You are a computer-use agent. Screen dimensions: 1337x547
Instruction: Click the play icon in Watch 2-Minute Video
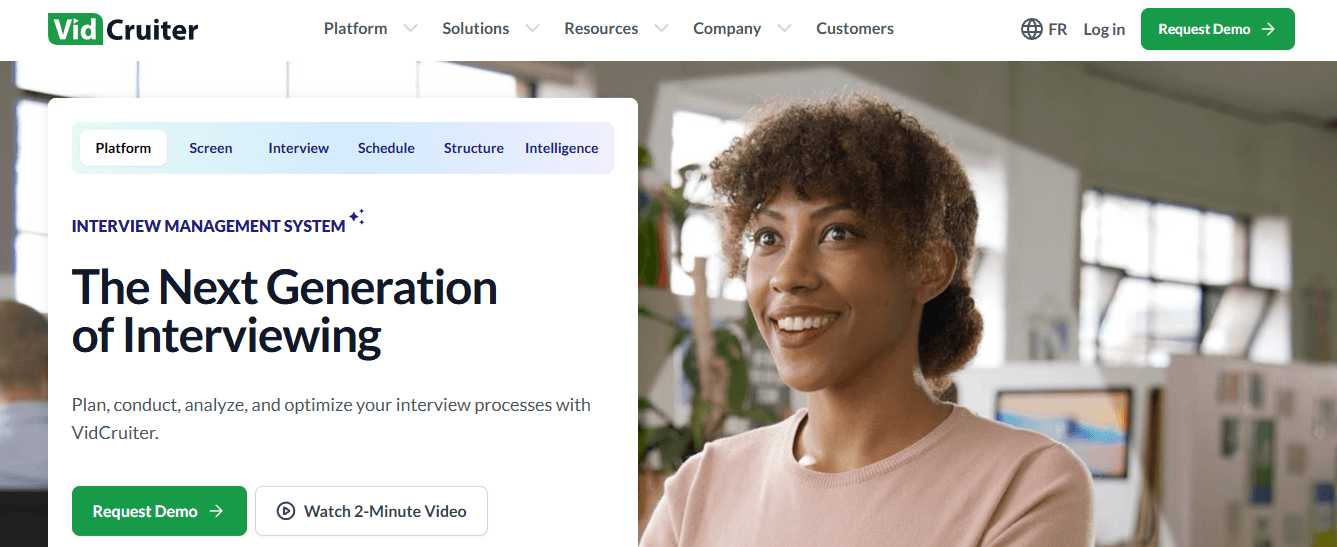click(286, 511)
